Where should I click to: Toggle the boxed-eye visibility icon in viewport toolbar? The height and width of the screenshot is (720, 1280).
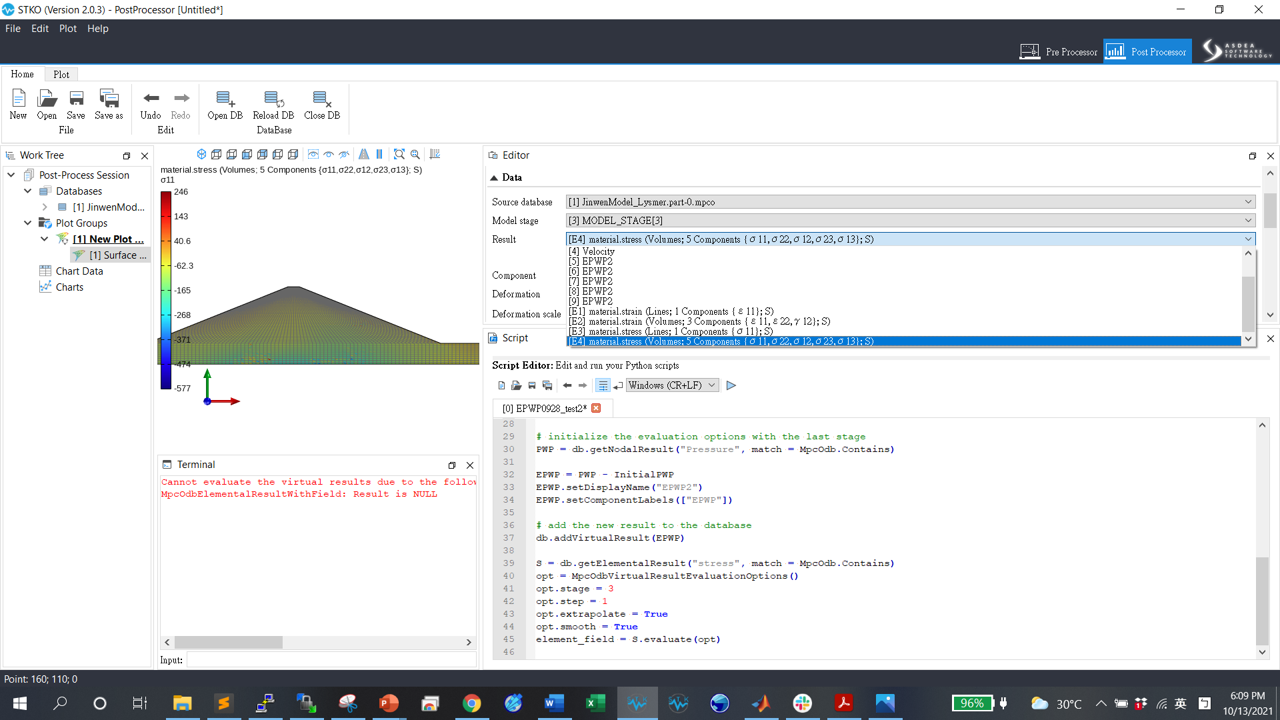[x=313, y=154]
